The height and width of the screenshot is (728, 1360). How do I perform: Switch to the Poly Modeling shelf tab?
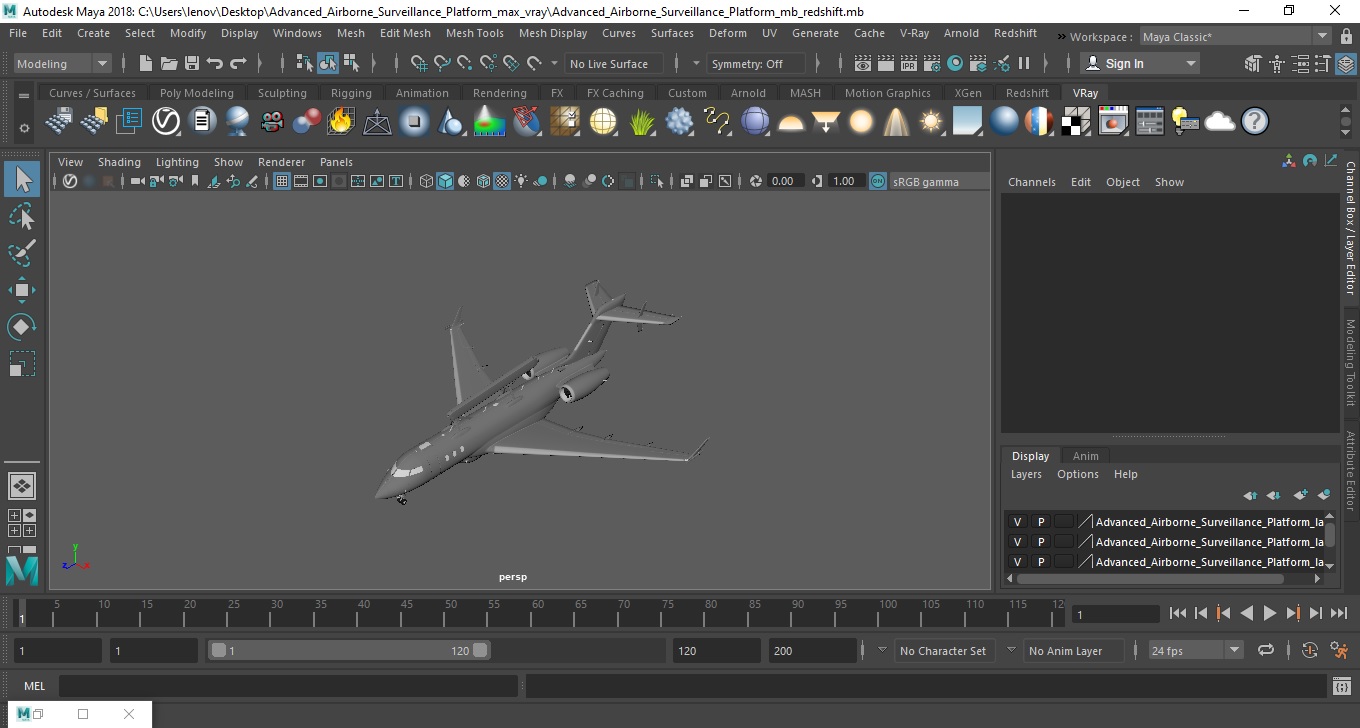pyautogui.click(x=196, y=93)
